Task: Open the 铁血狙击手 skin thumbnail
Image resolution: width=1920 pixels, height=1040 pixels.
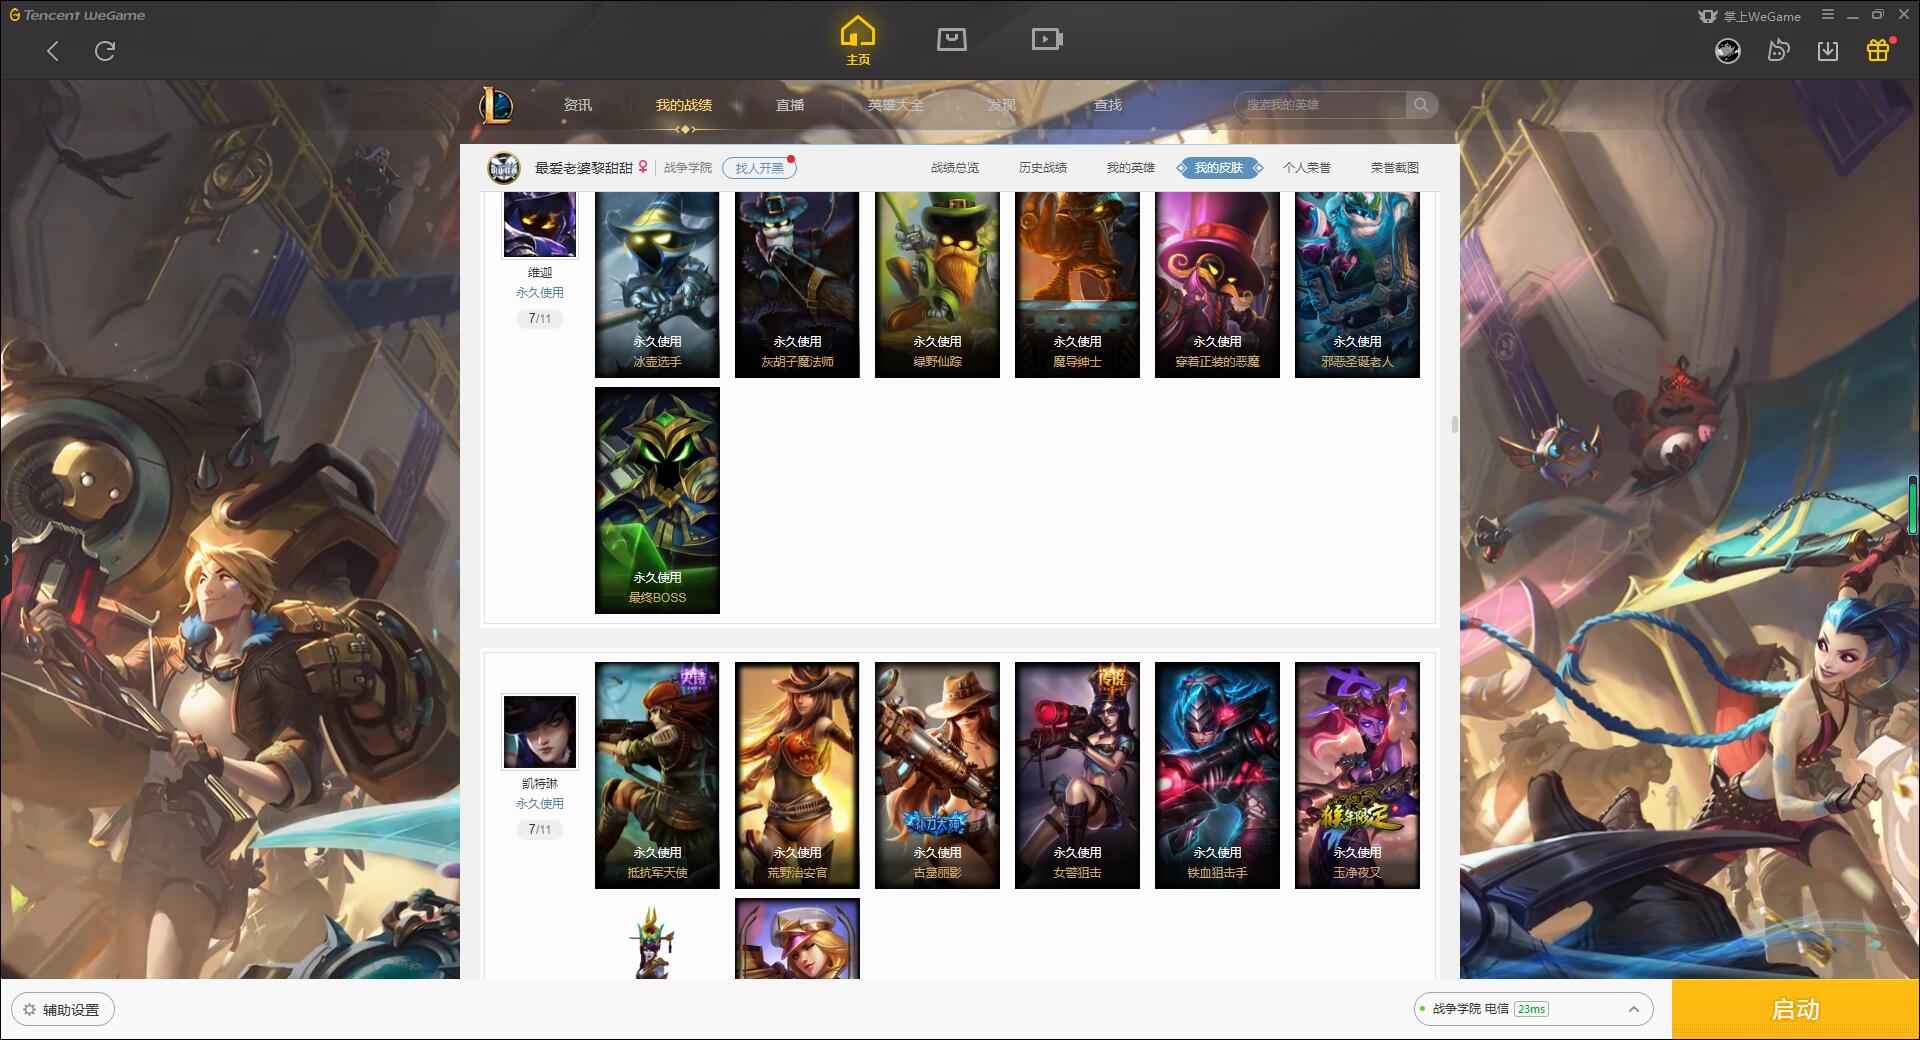Action: tap(1217, 775)
